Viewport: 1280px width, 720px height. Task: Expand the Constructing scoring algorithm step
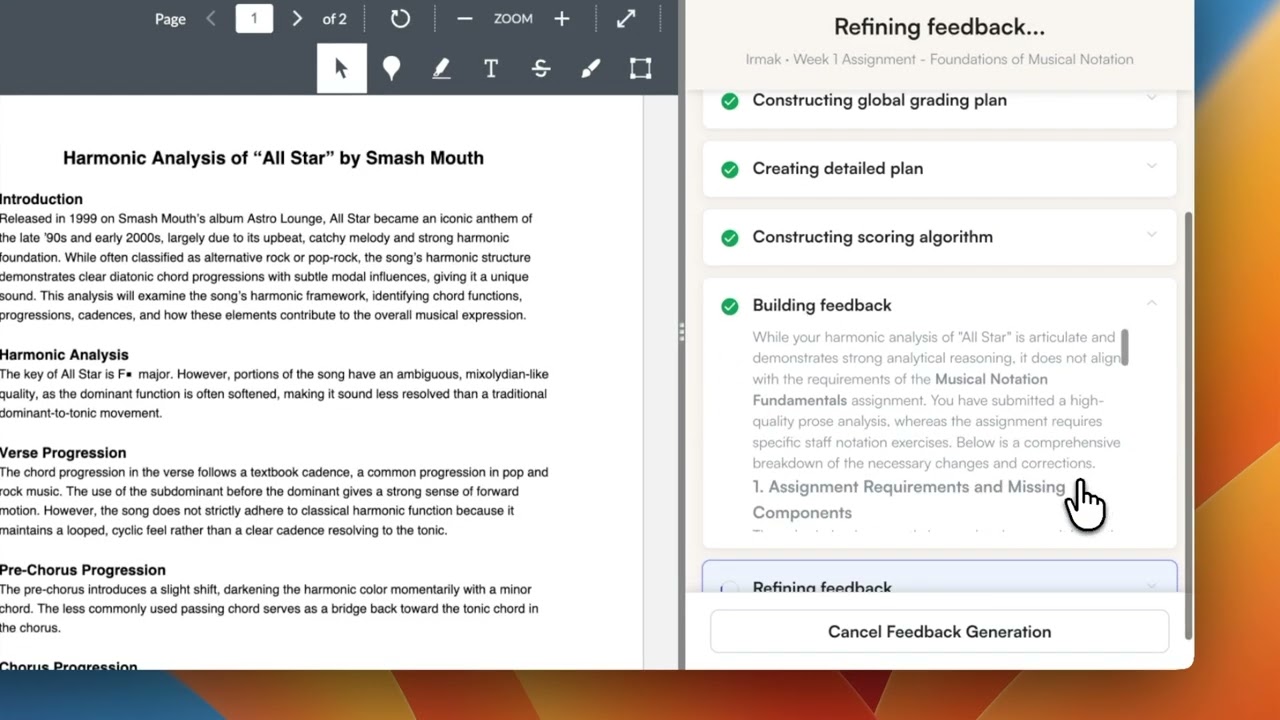1151,235
